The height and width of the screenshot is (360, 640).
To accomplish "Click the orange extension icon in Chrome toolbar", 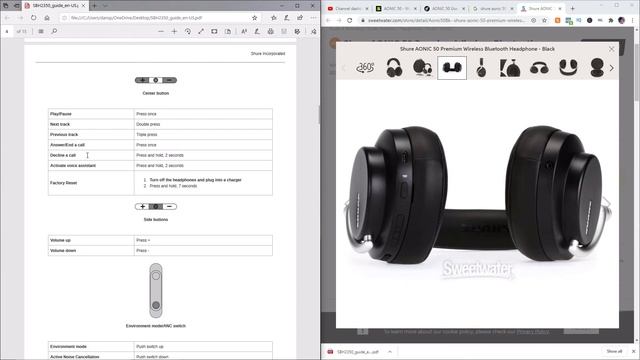I will [558, 20].
